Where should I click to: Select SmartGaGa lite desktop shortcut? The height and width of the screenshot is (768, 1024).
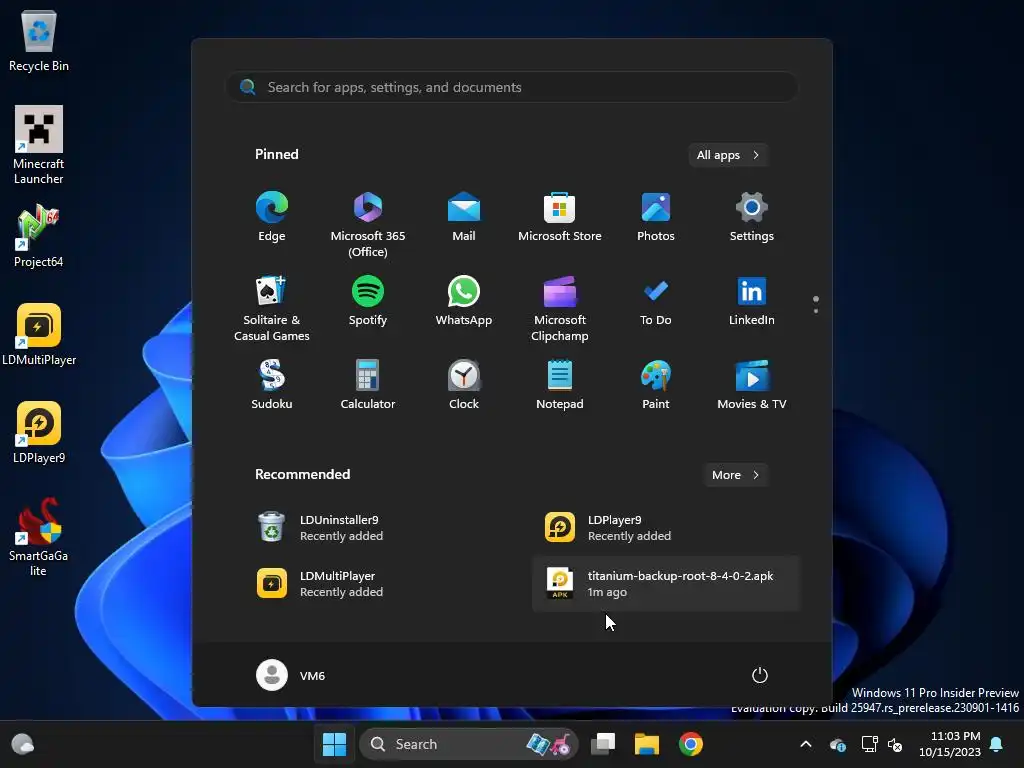(x=39, y=537)
